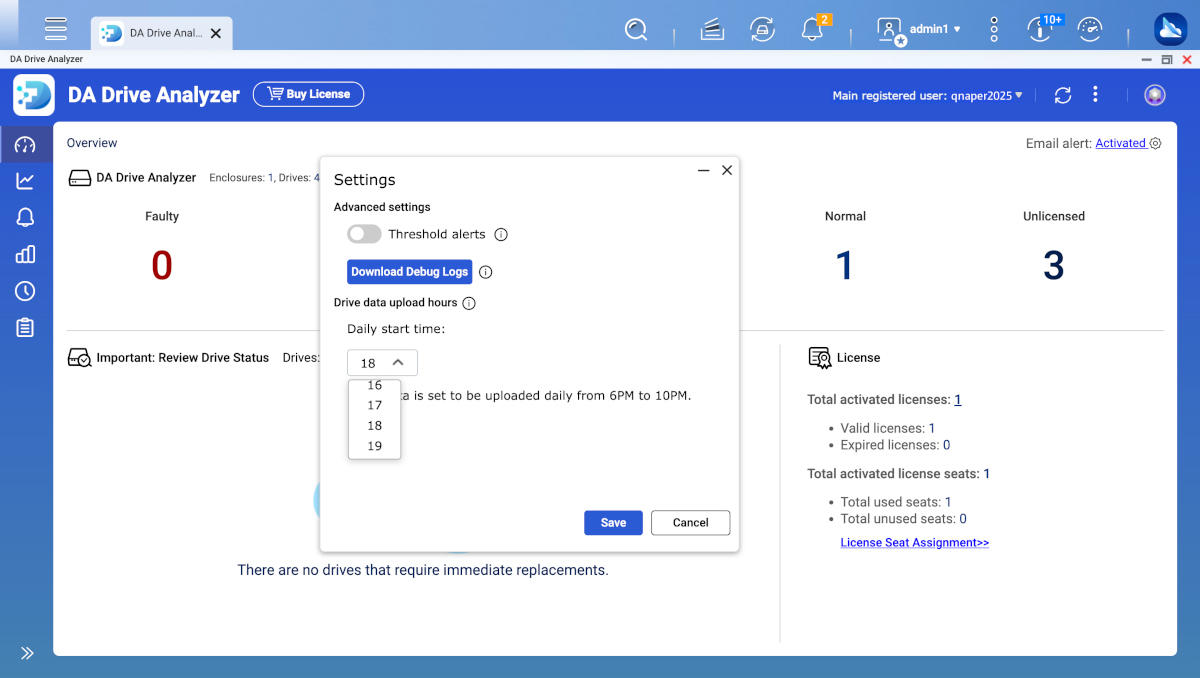Open the trend chart sidebar icon

pos(25,181)
